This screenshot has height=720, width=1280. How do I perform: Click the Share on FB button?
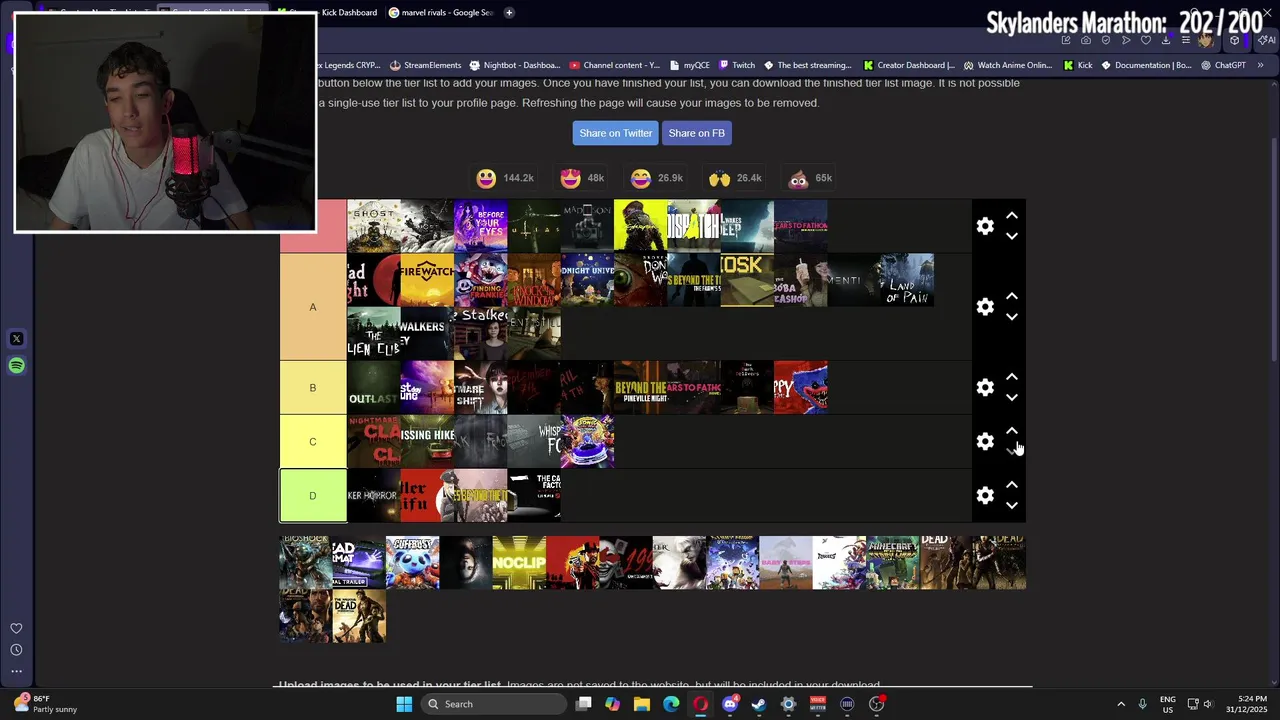(x=697, y=133)
